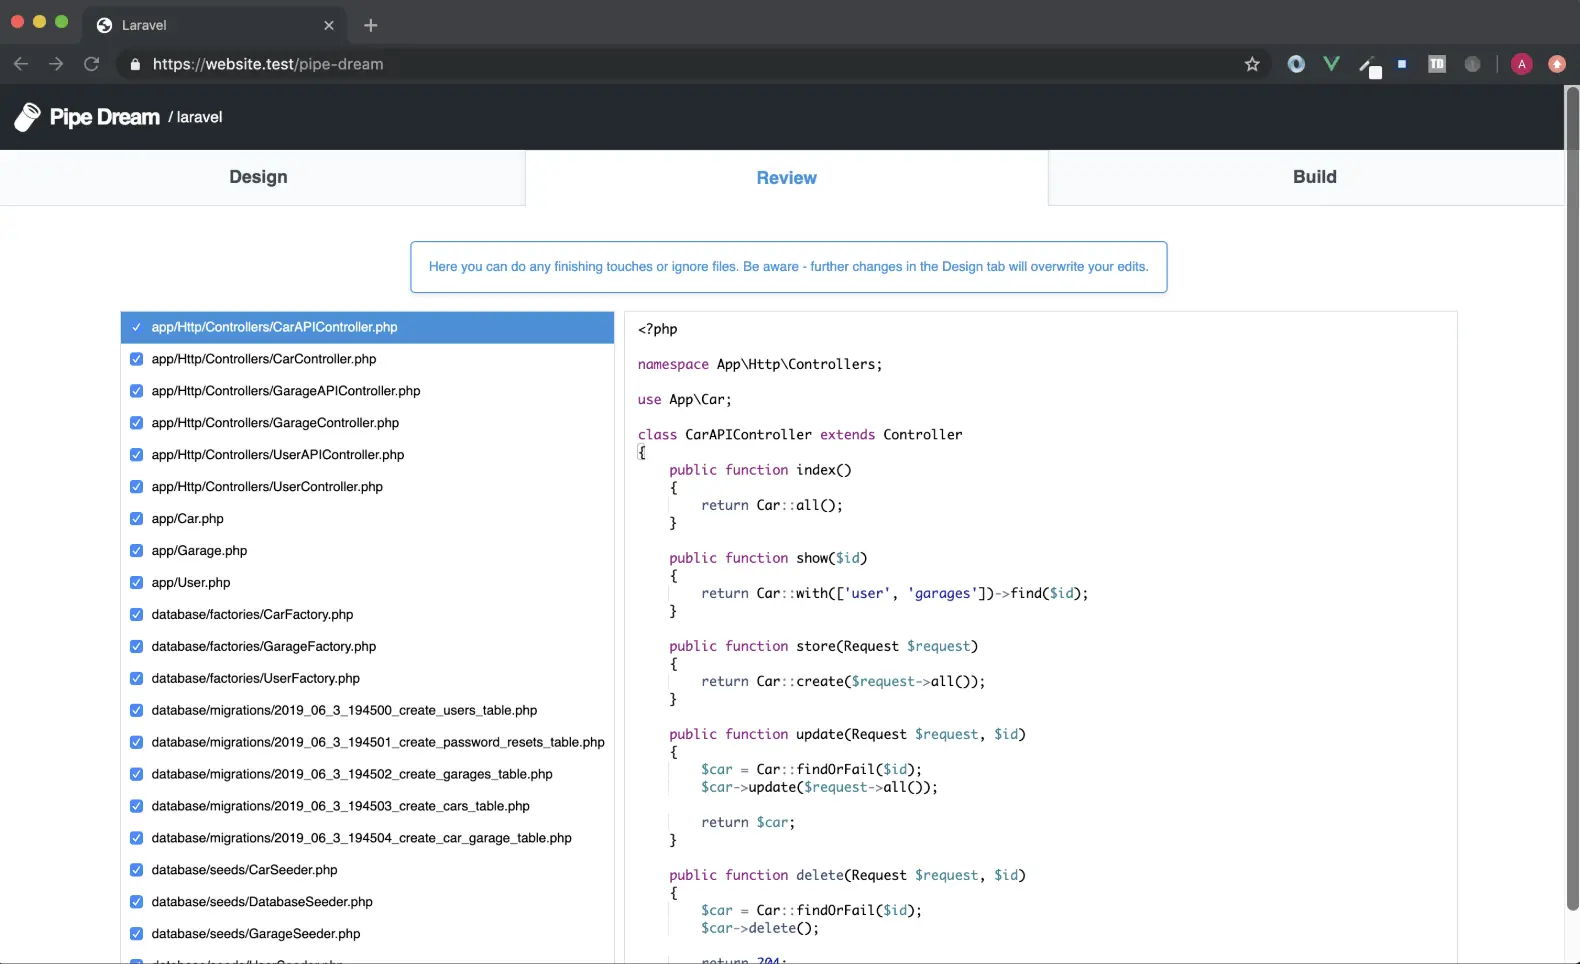Image resolution: width=1580 pixels, height=964 pixels.
Task: Toggle the CarFactory.php checkbox
Action: tap(137, 615)
